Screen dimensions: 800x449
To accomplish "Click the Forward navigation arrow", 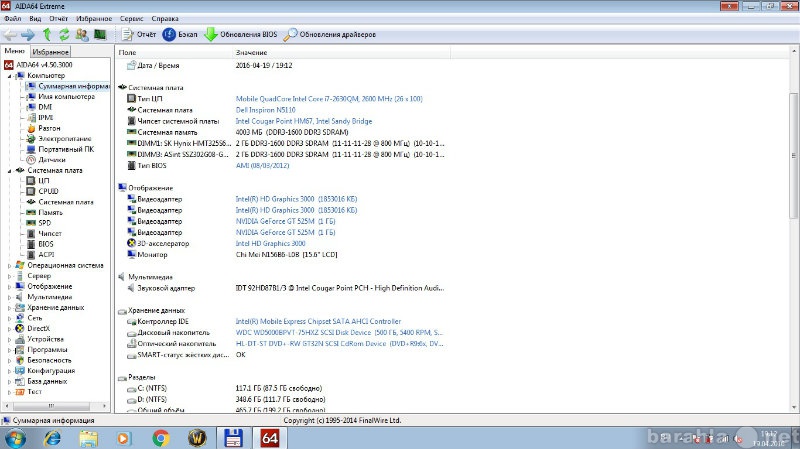I will pos(28,35).
